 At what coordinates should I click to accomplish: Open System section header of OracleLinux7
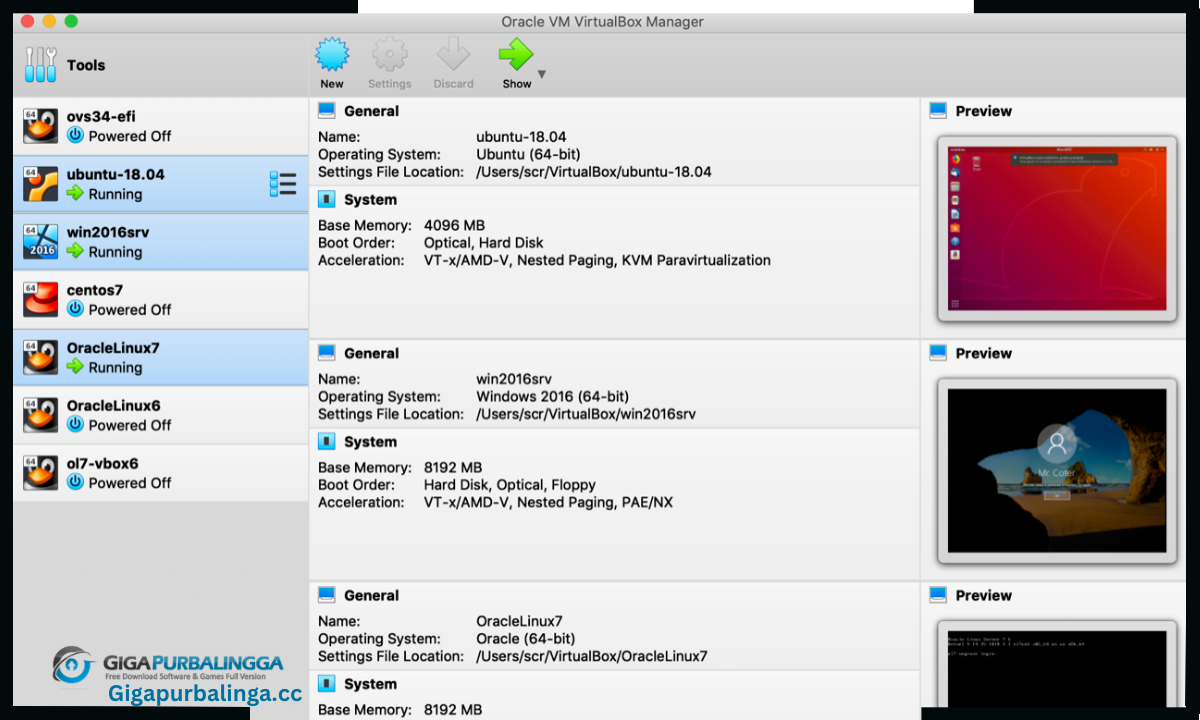coord(370,683)
